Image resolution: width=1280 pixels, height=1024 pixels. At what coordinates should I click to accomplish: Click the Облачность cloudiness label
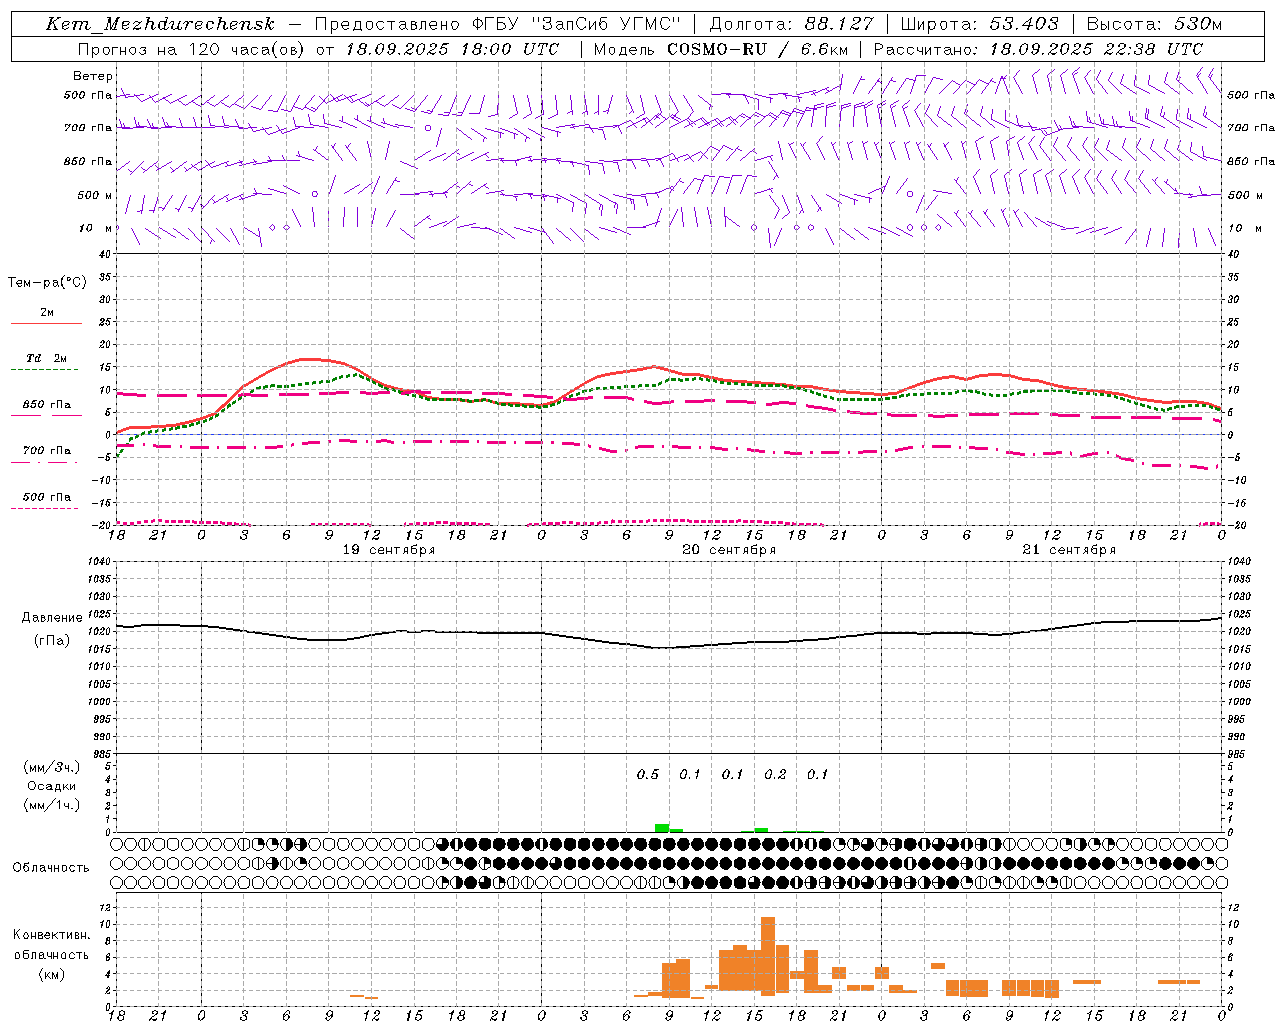point(51,868)
